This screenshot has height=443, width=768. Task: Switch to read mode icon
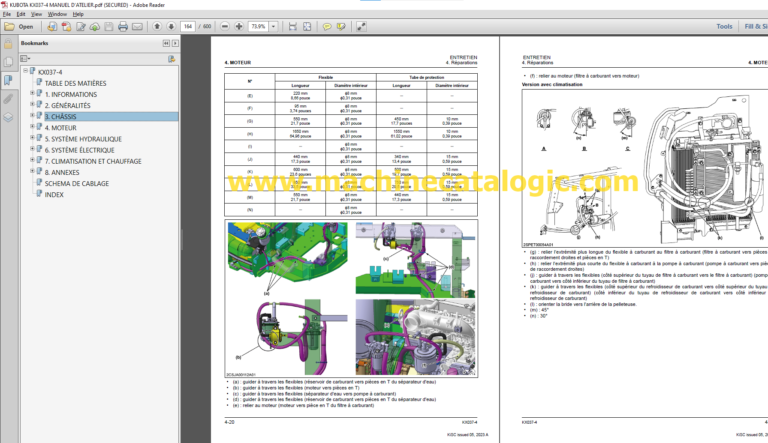click(x=361, y=26)
